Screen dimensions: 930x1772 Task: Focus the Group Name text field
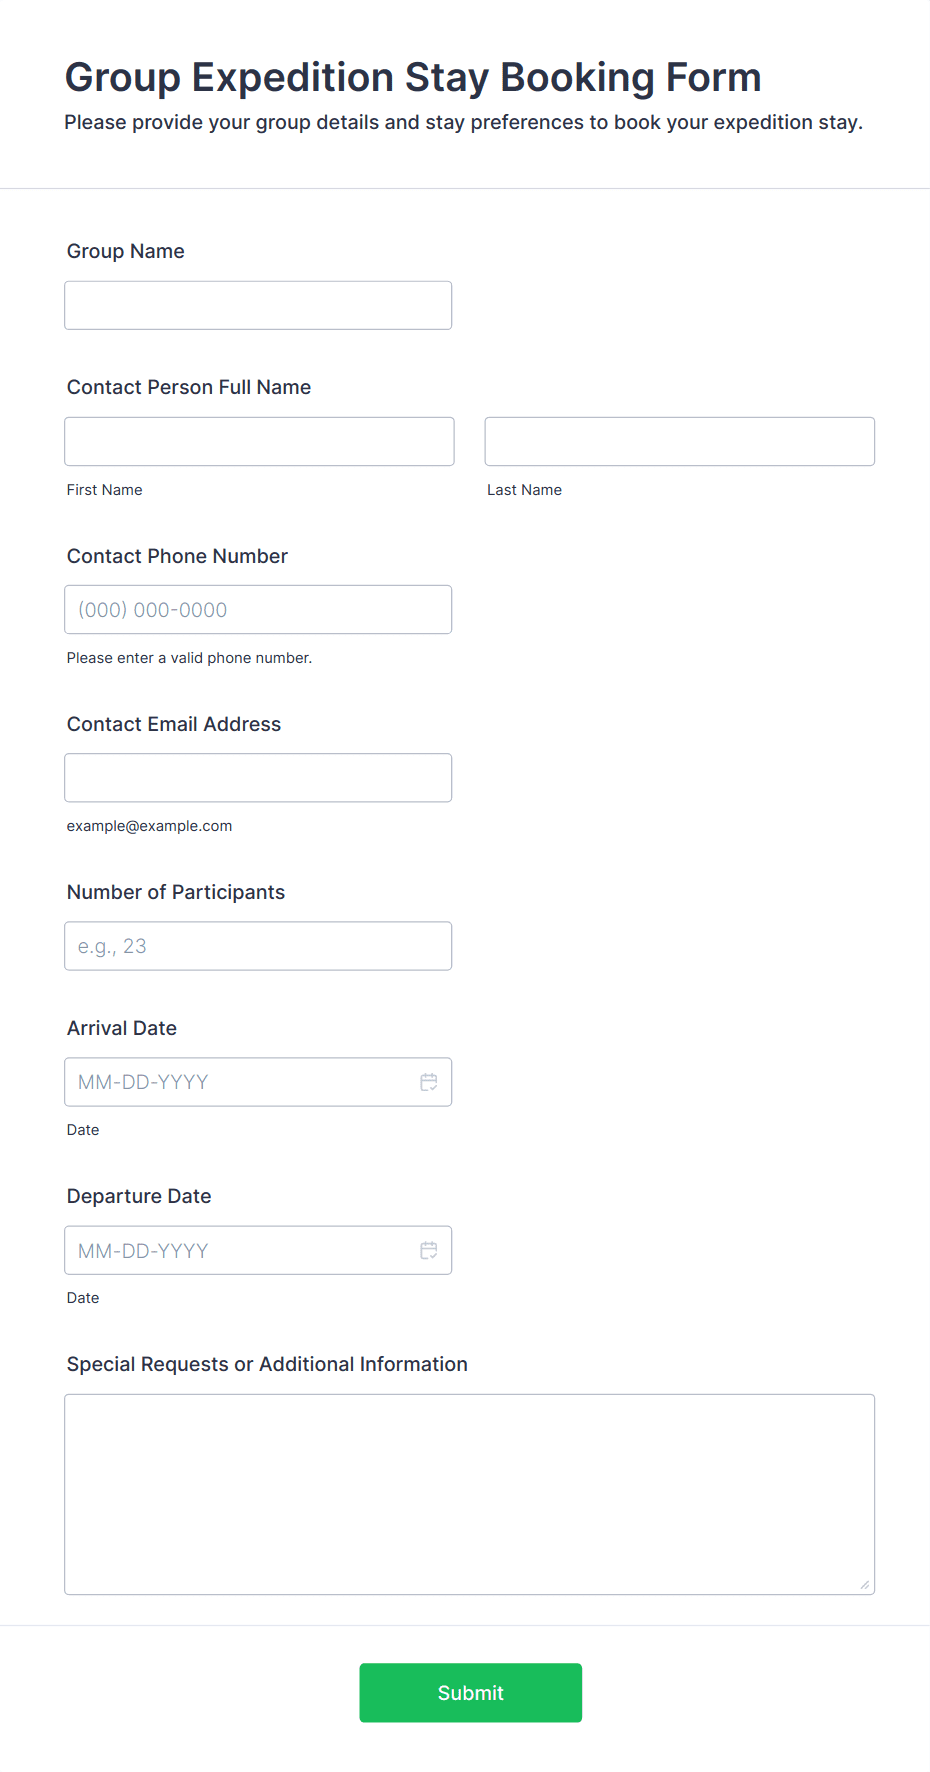point(258,305)
